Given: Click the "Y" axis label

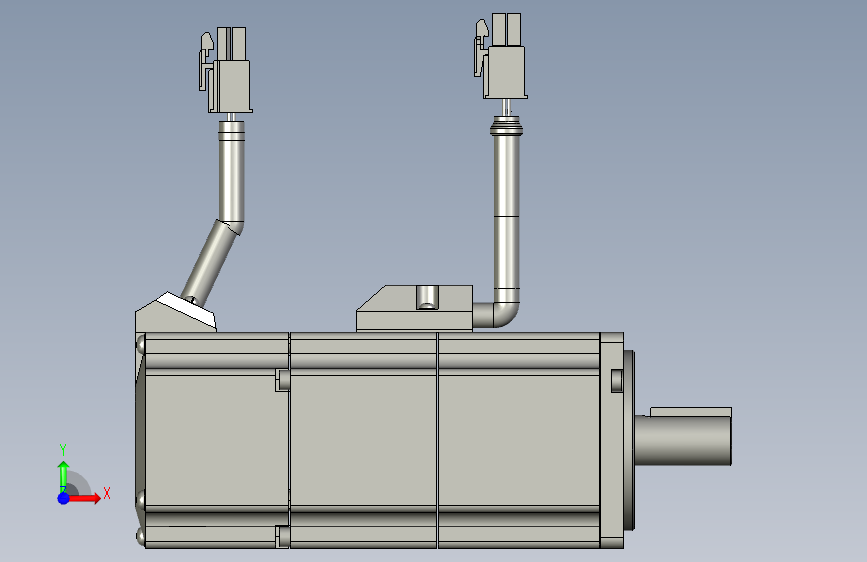Looking at the screenshot, I should pyautogui.click(x=63, y=450).
